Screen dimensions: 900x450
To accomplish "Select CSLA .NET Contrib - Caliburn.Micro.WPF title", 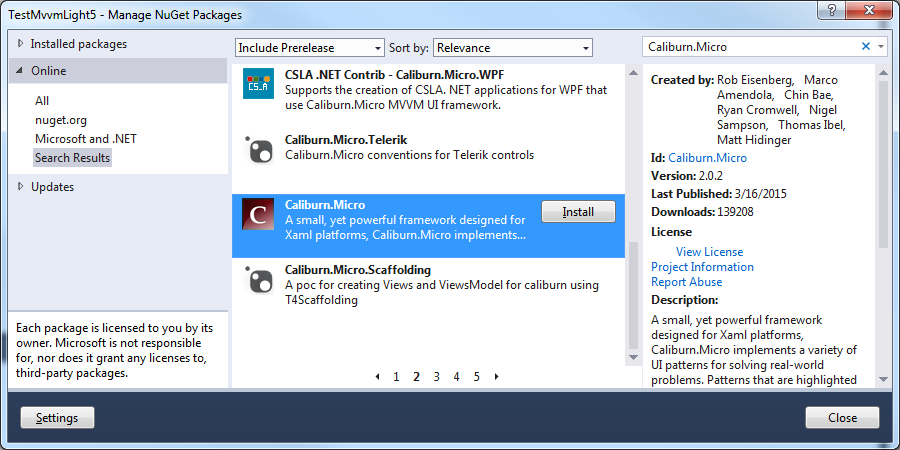I will [x=394, y=75].
